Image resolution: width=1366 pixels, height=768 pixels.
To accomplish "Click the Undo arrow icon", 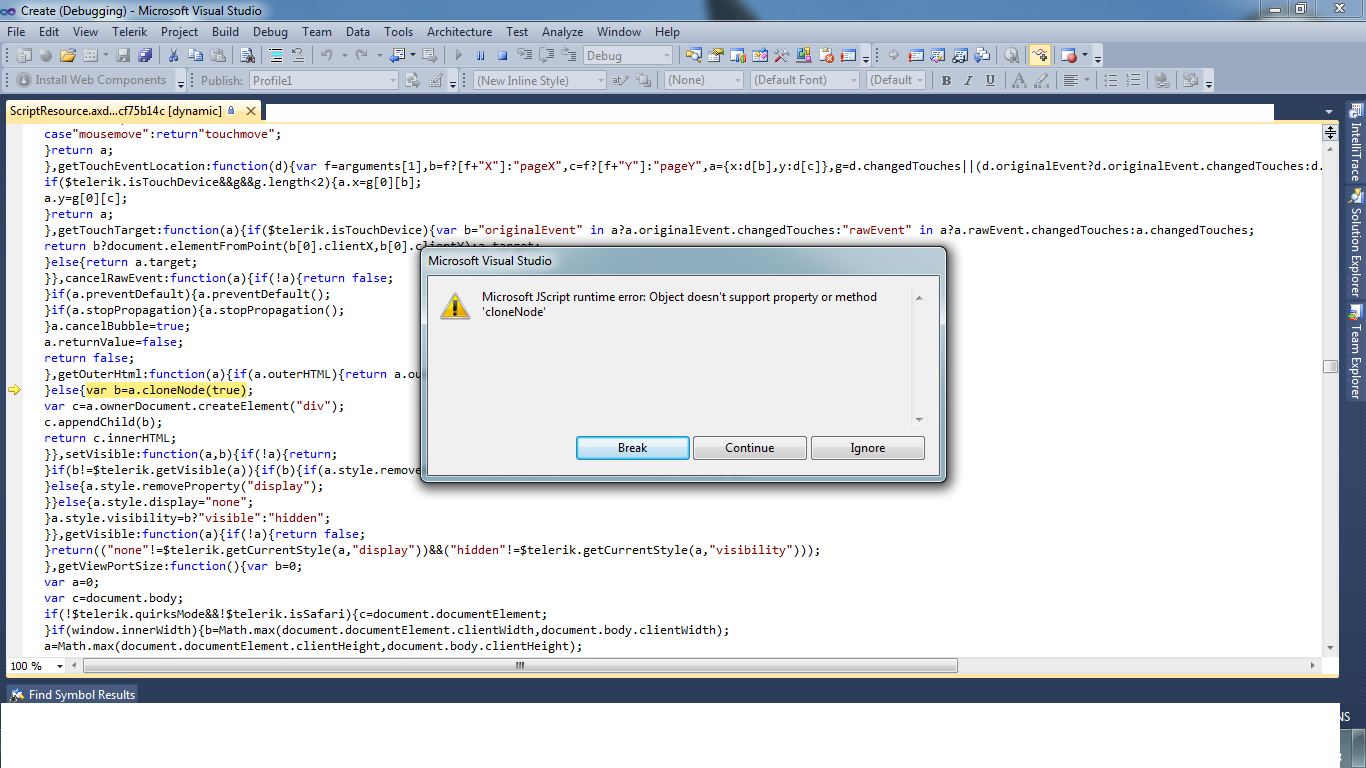I will (327, 56).
